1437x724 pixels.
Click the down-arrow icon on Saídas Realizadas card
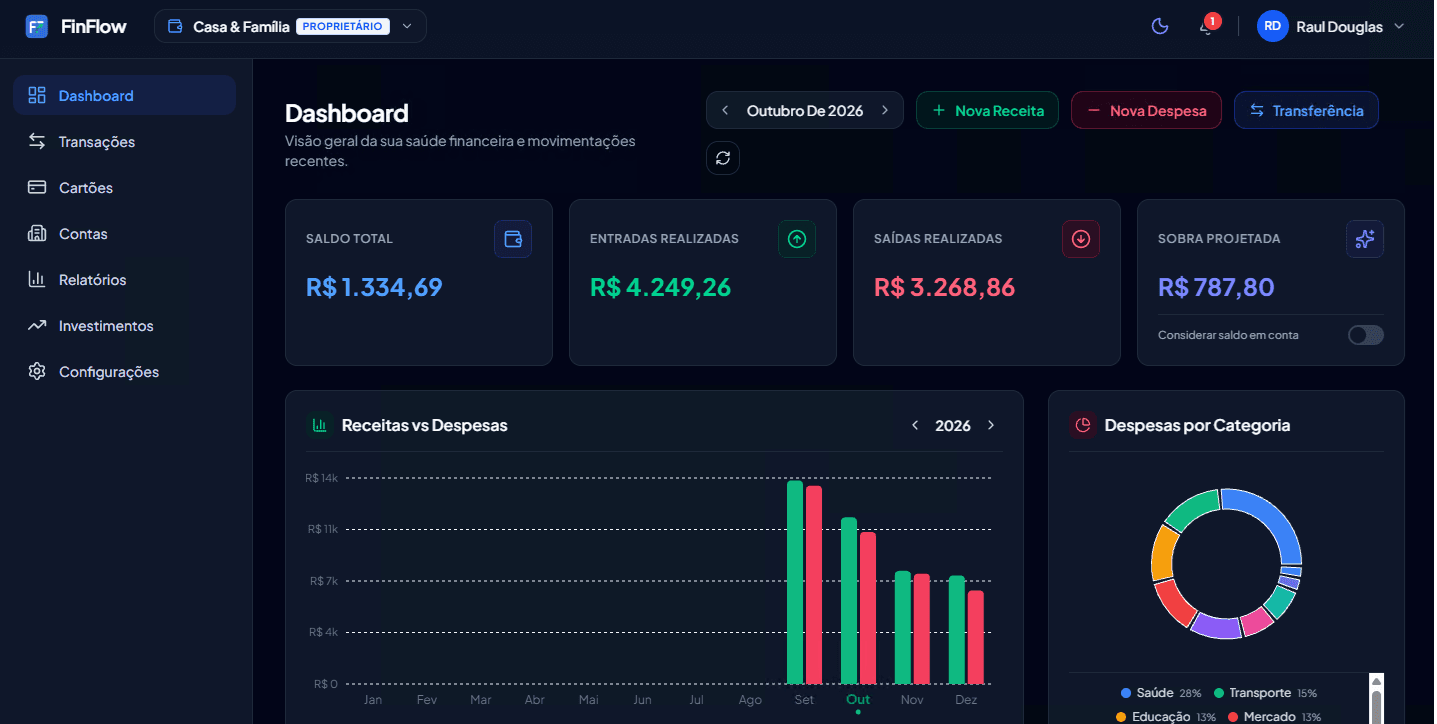tap(1081, 239)
